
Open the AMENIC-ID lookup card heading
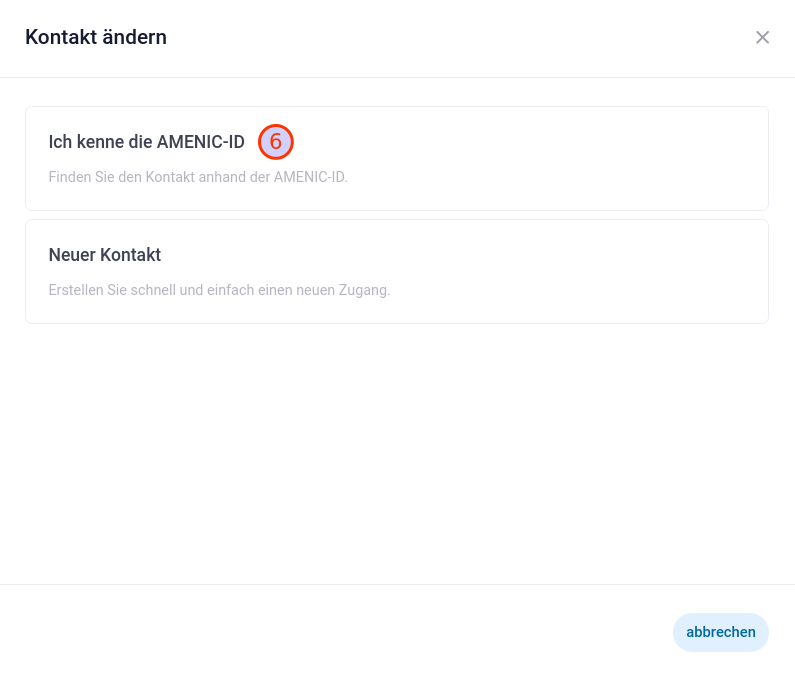[147, 142]
